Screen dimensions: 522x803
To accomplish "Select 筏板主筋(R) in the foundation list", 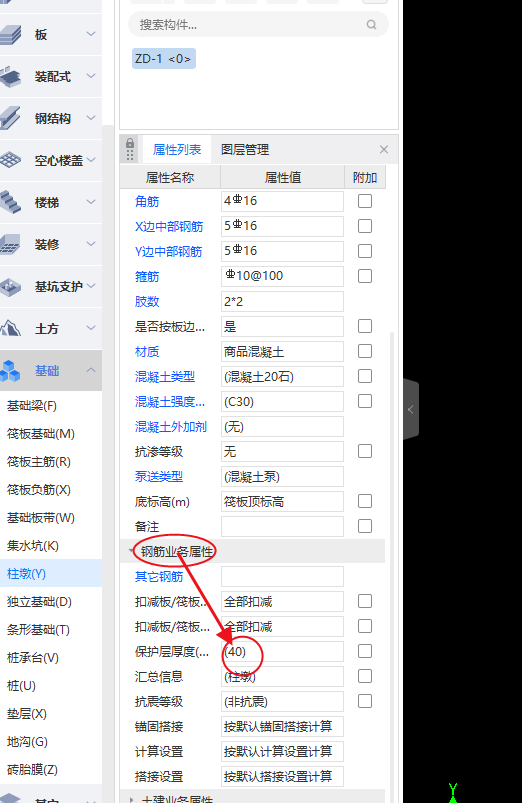I will pyautogui.click(x=38, y=462).
